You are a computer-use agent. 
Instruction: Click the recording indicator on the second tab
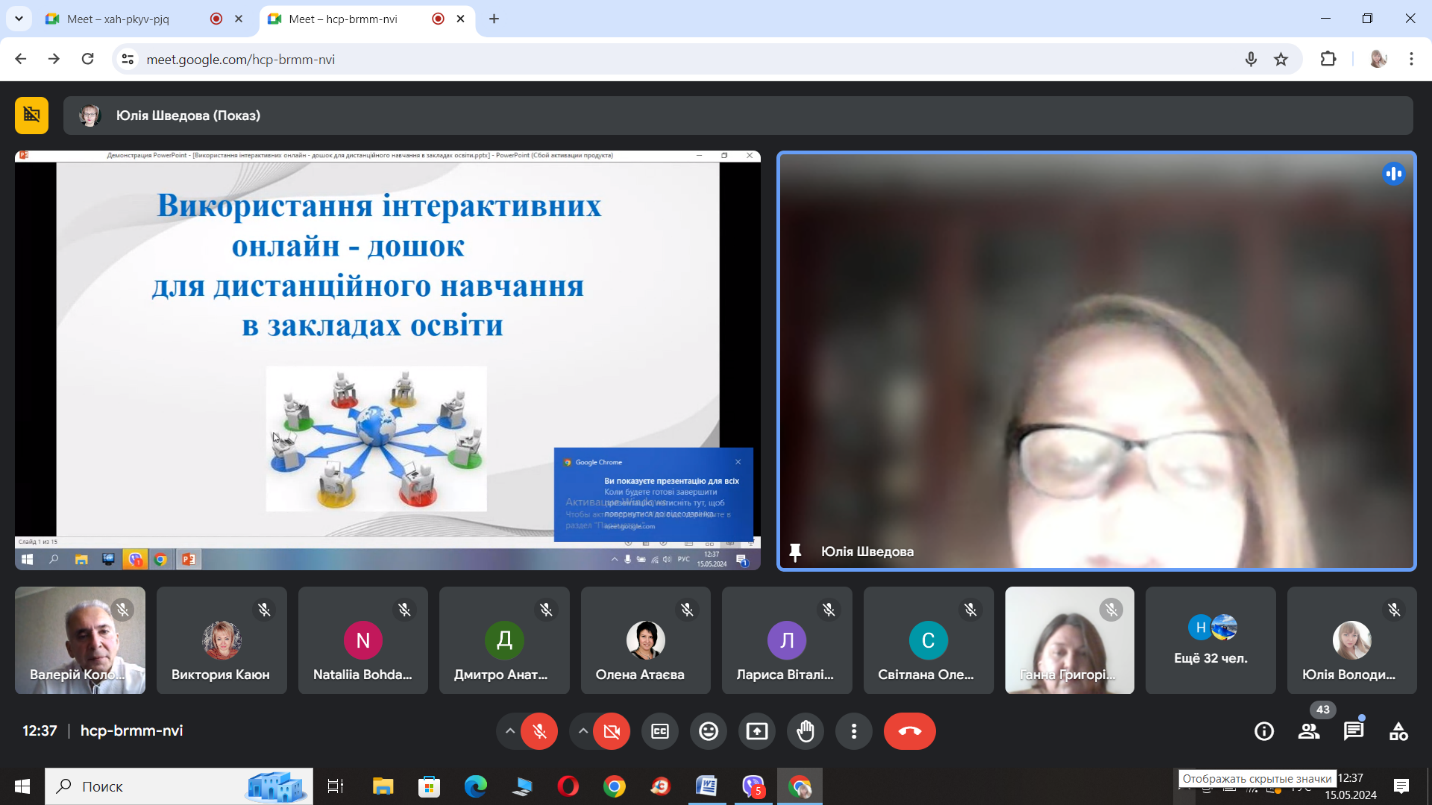pos(438,19)
